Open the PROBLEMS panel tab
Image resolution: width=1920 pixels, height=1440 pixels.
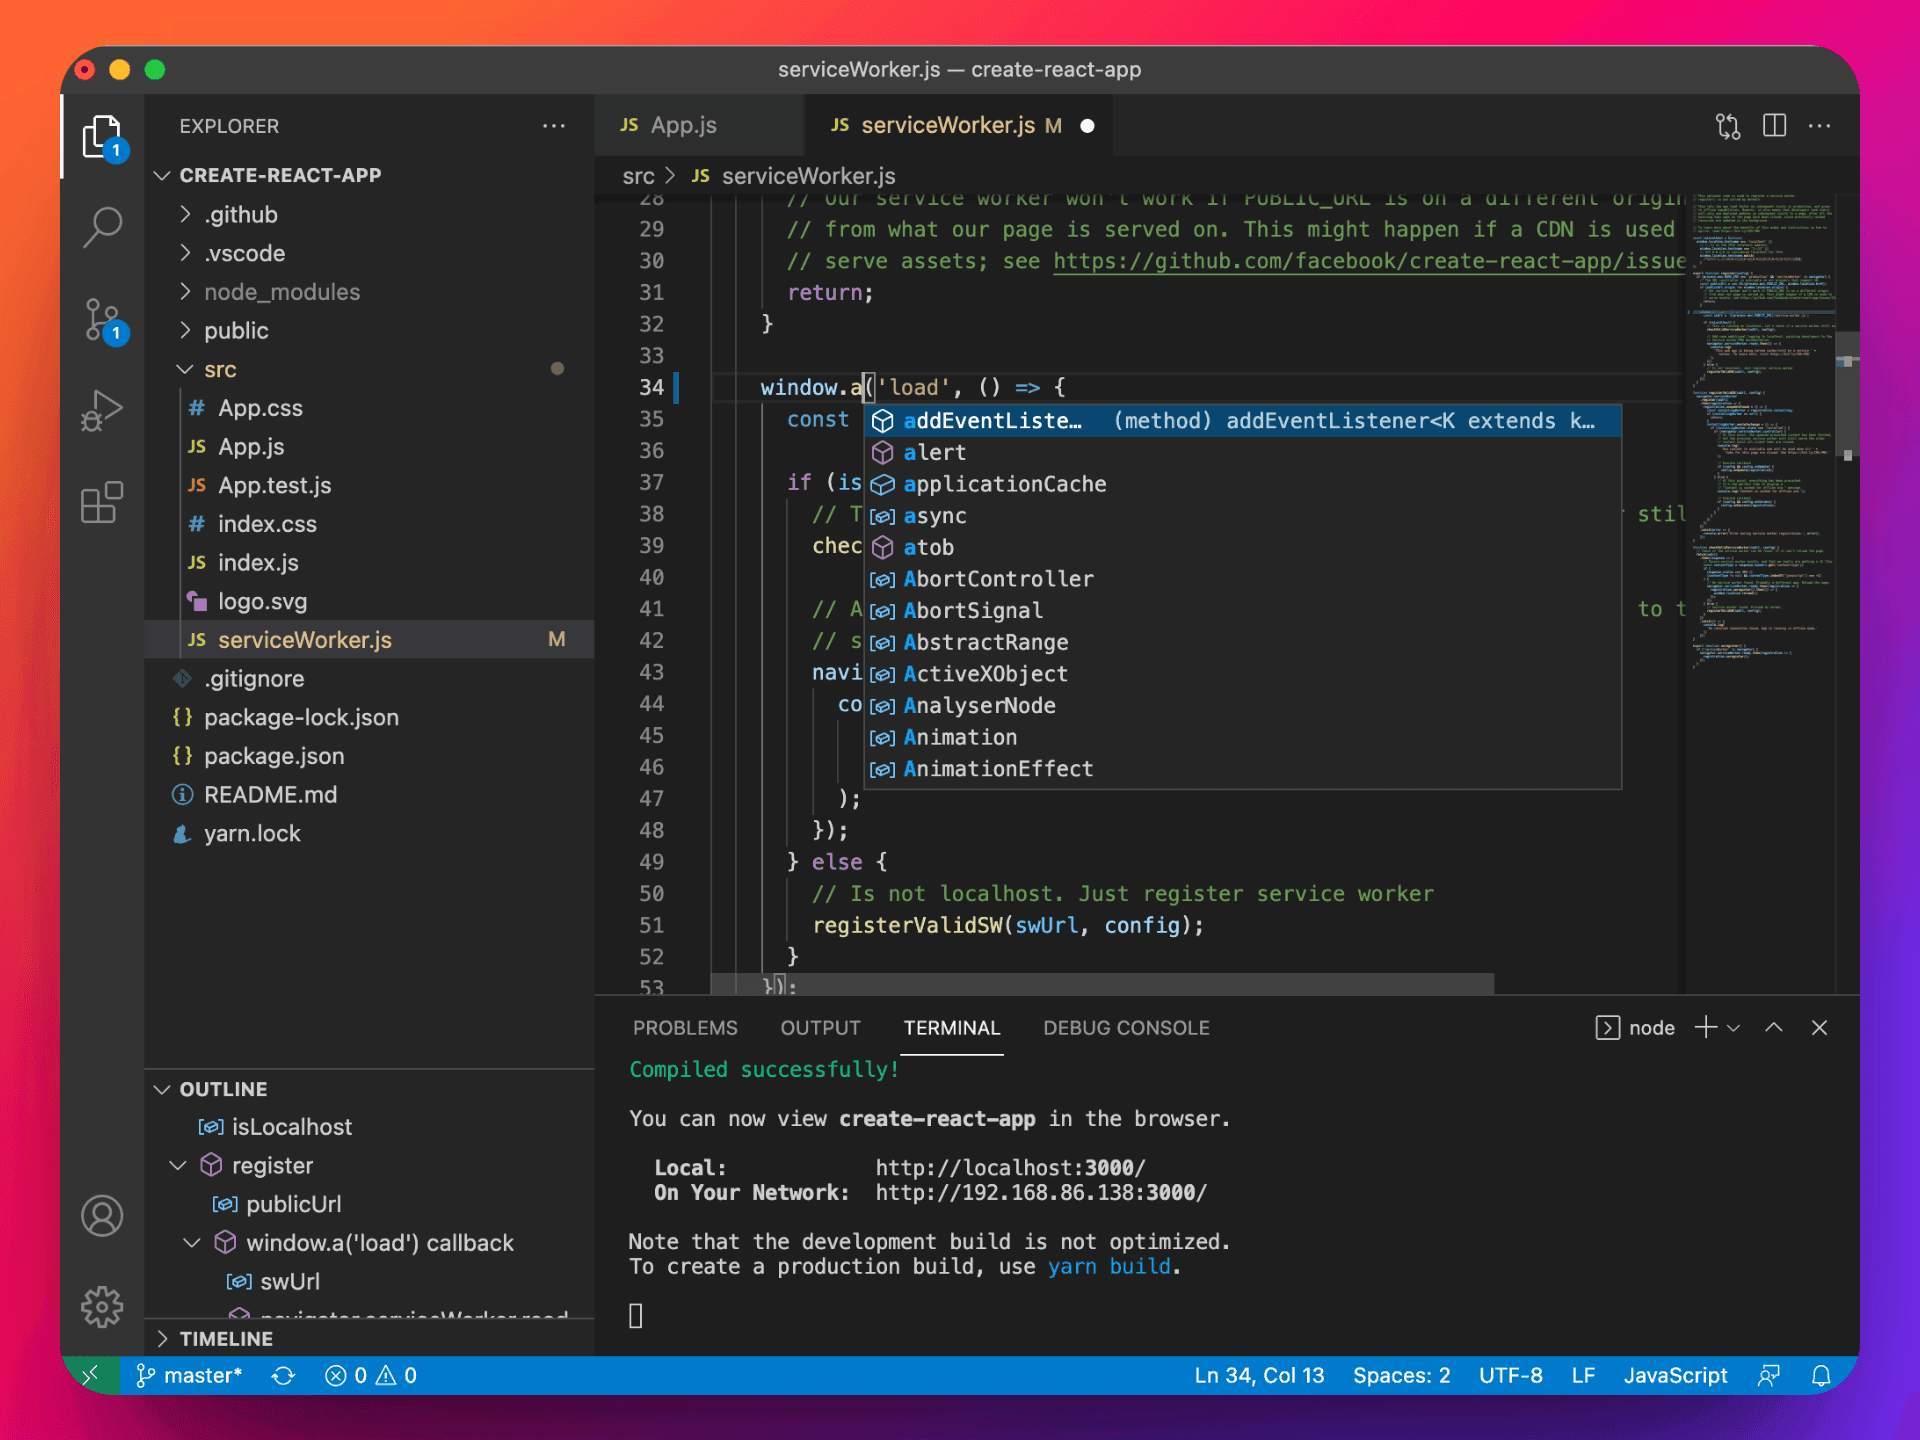(x=685, y=1028)
